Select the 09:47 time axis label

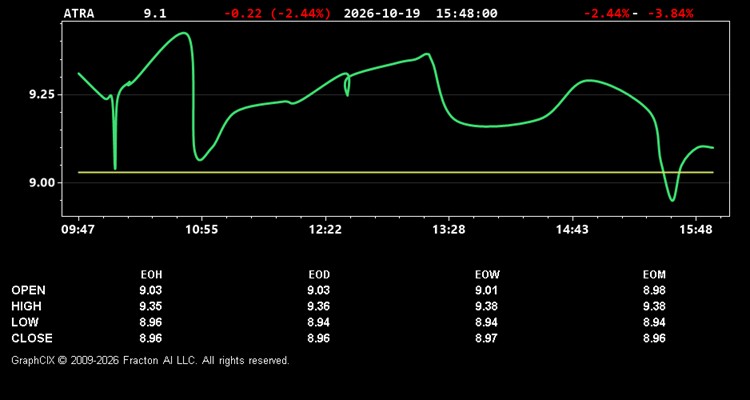pyautogui.click(x=78, y=230)
